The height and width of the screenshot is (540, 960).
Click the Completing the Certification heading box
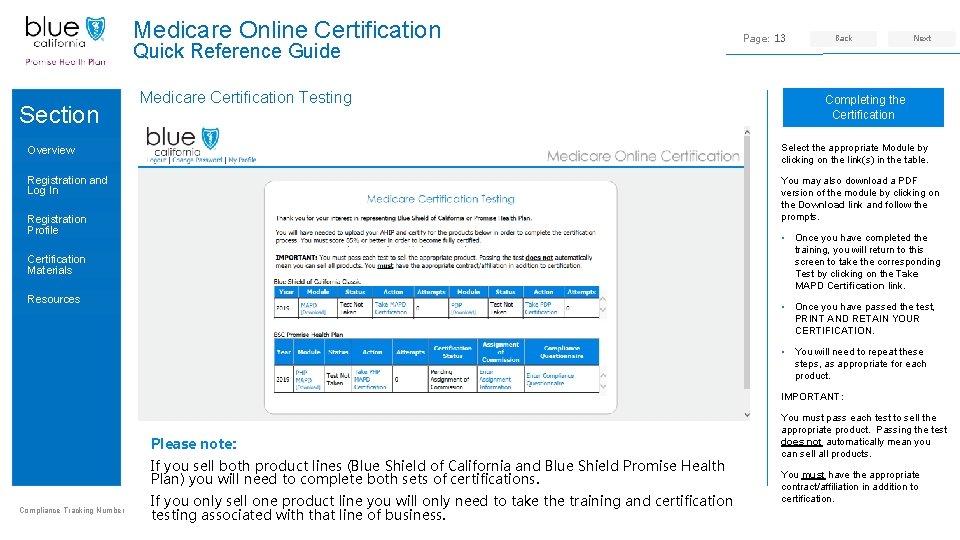coord(863,107)
